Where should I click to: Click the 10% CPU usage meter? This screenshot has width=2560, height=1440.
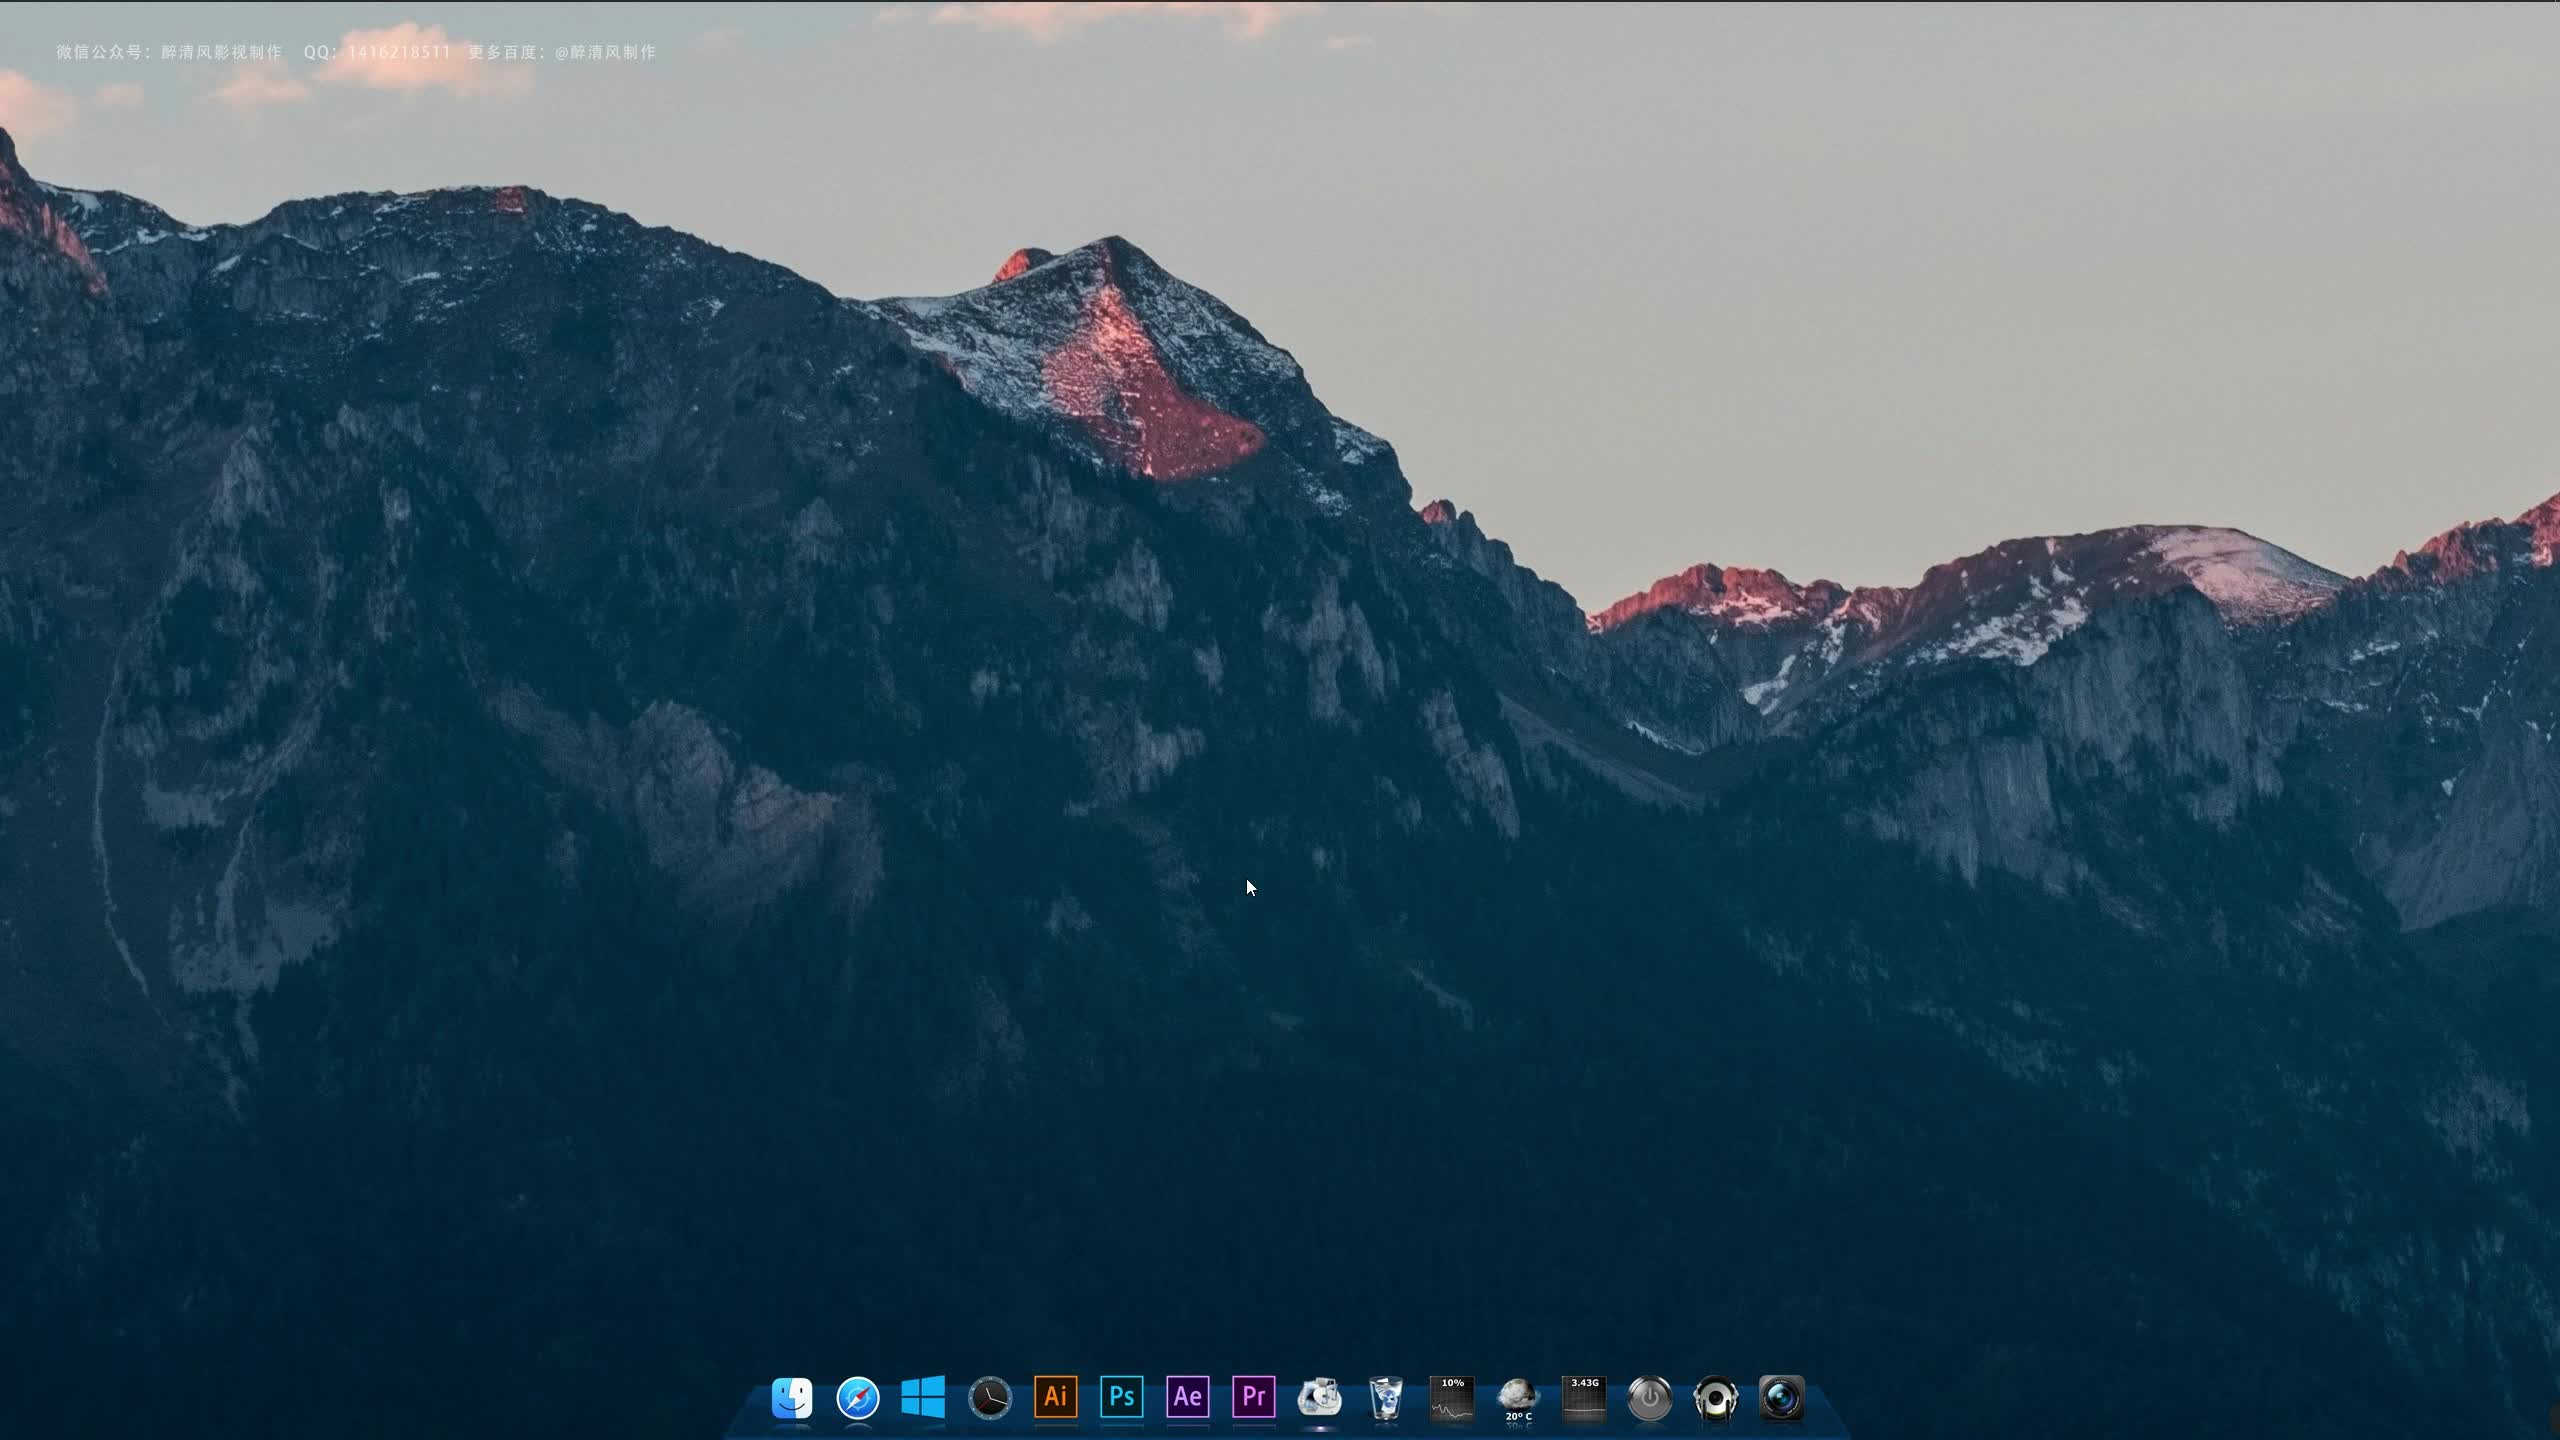click(x=1451, y=1397)
